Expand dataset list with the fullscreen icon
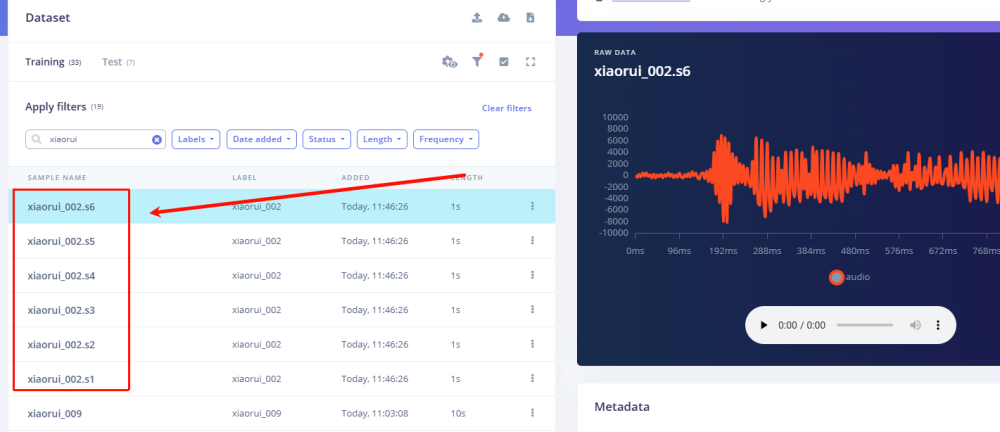The image size is (1000, 432). click(531, 62)
